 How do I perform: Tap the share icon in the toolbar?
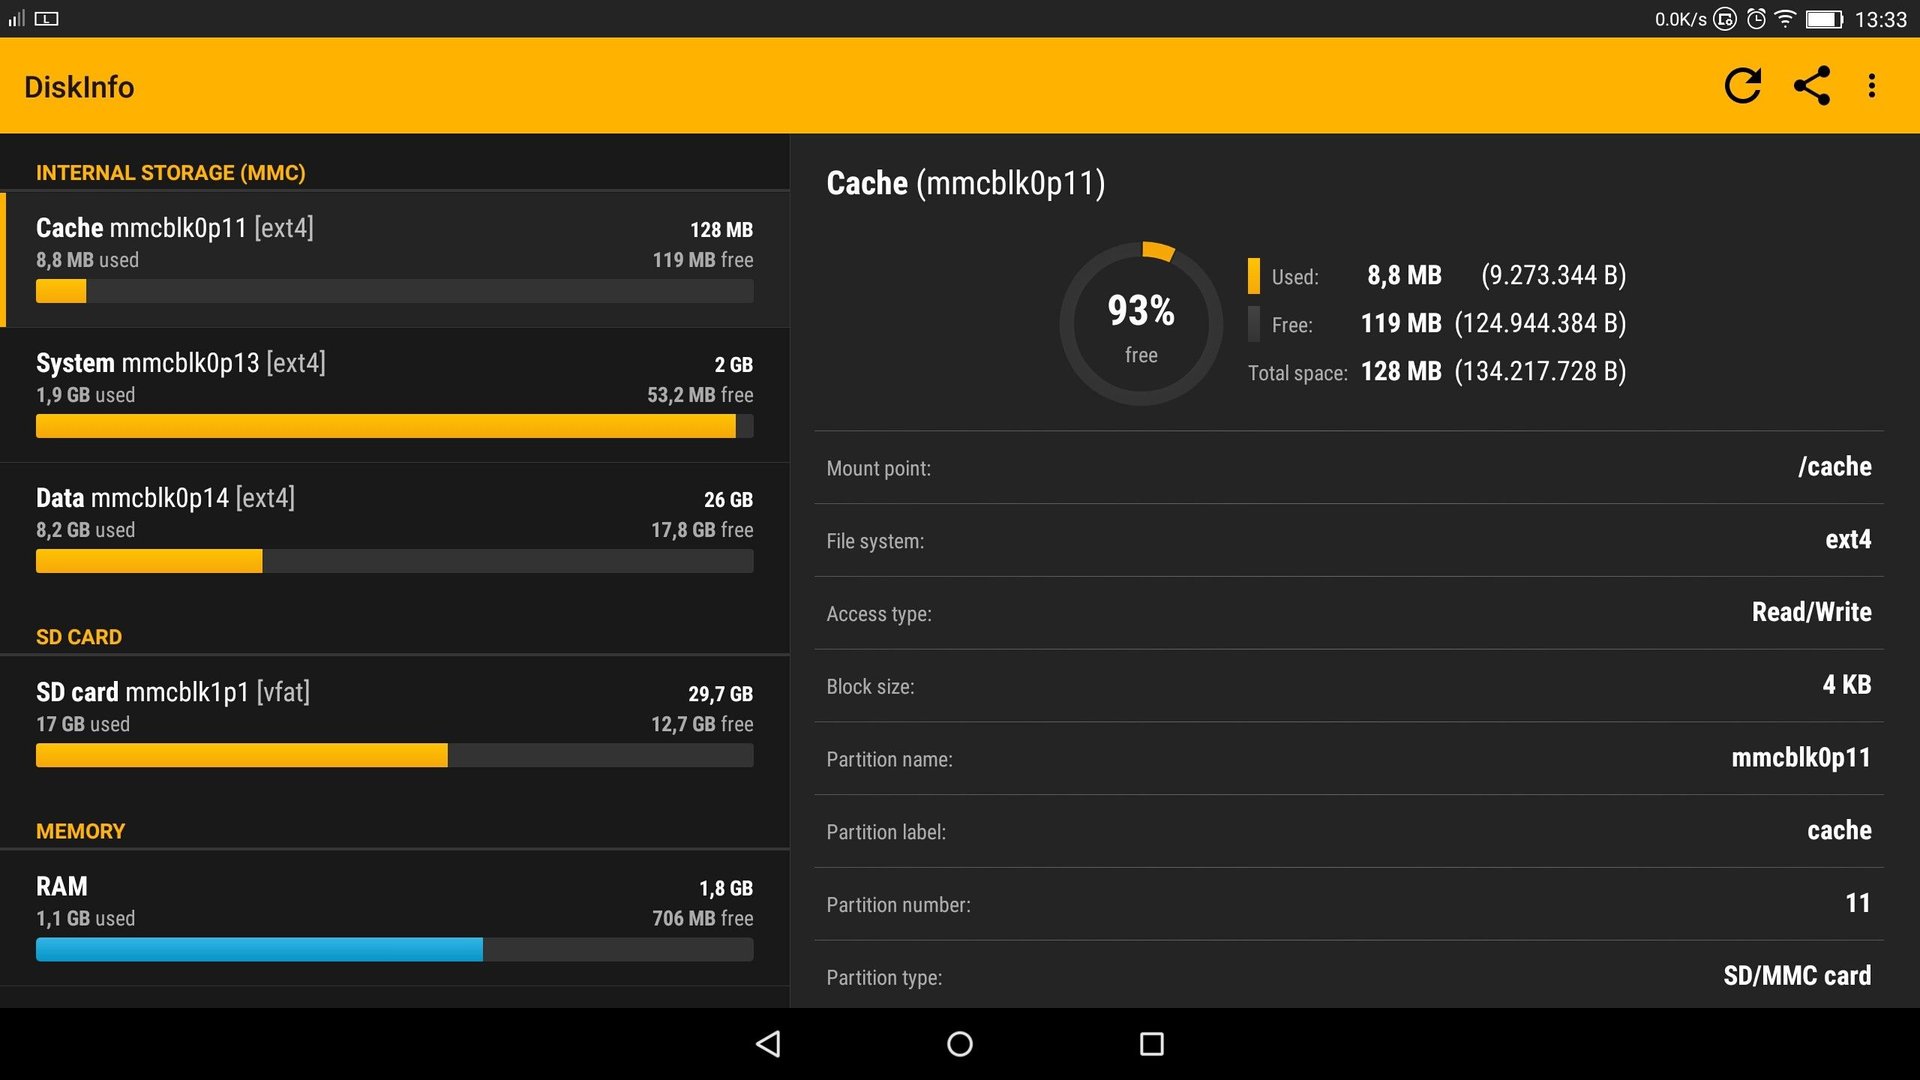1811,86
